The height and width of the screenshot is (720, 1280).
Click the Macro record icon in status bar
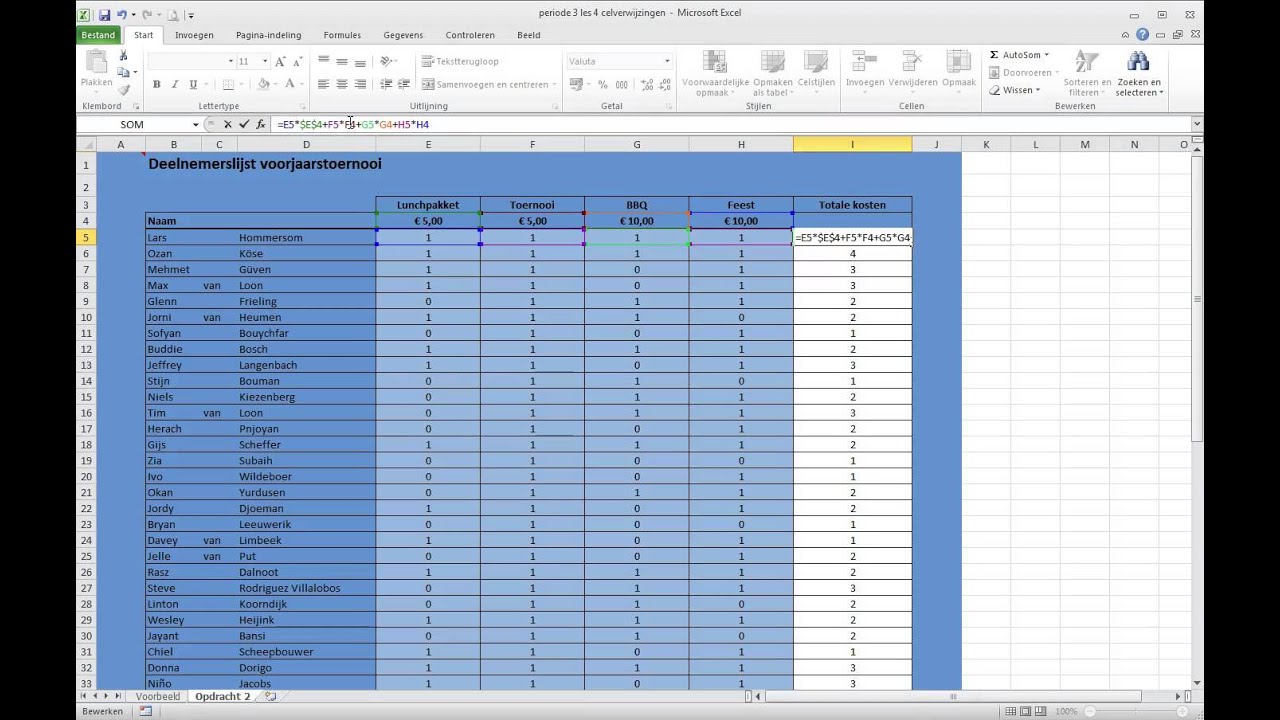146,711
